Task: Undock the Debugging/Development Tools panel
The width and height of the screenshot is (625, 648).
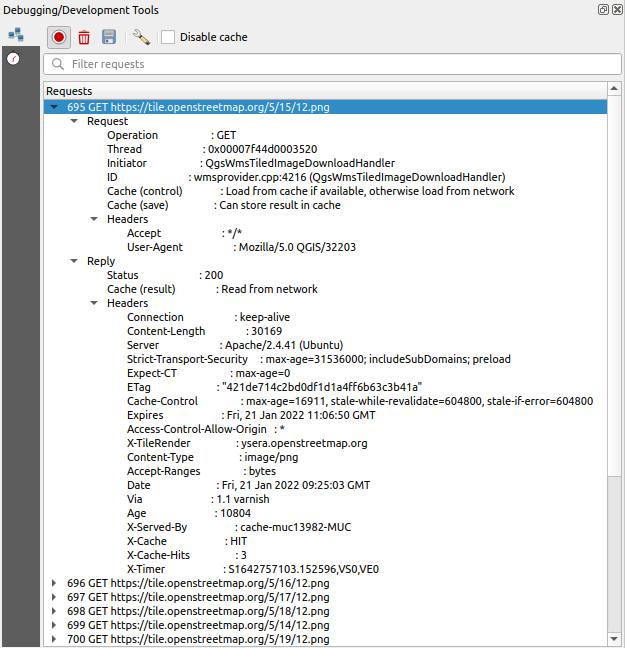Action: click(603, 8)
